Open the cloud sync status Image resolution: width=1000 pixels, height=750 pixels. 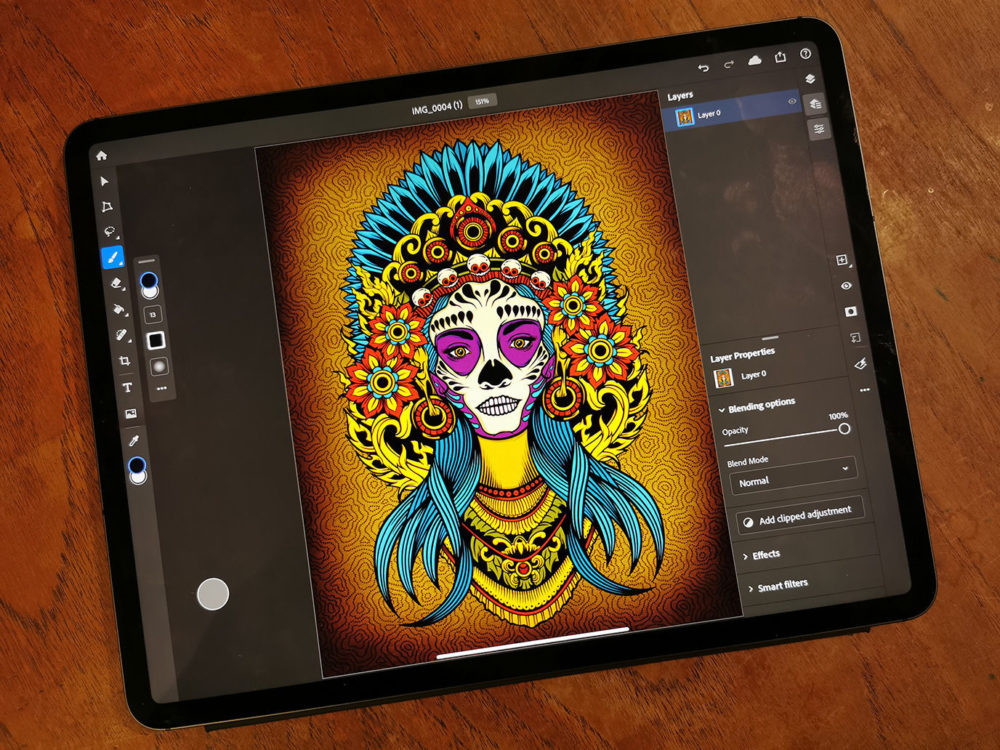[755, 60]
